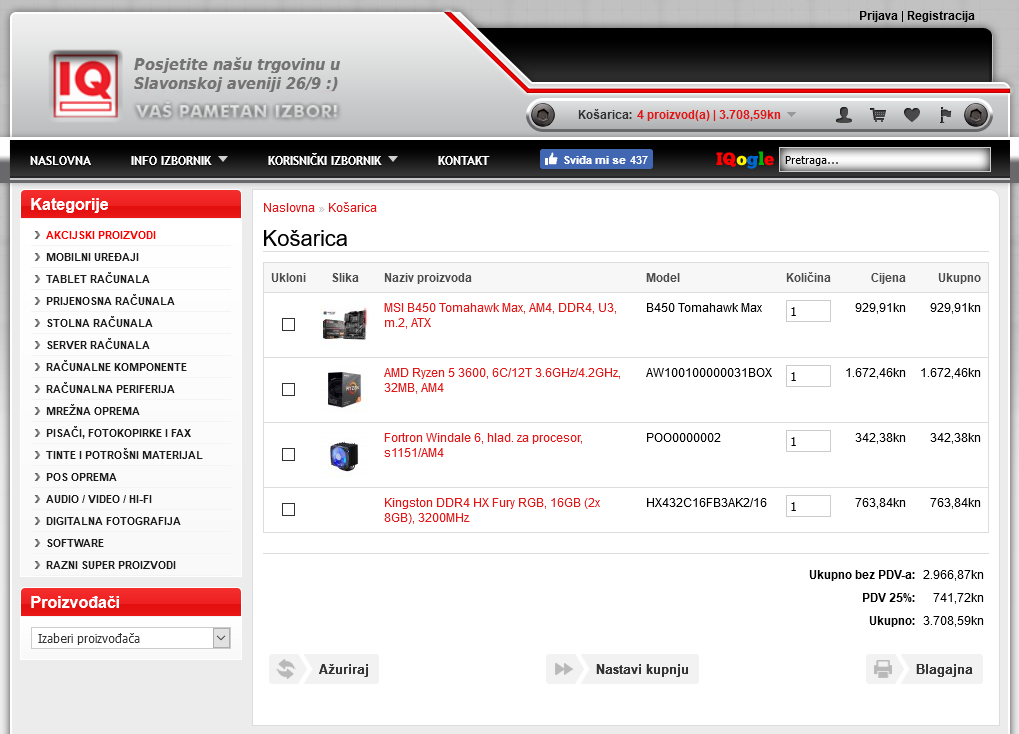The width and height of the screenshot is (1019, 734).
Task: Open RAZNI SUPER PROIZVODI category
Action: tap(110, 565)
